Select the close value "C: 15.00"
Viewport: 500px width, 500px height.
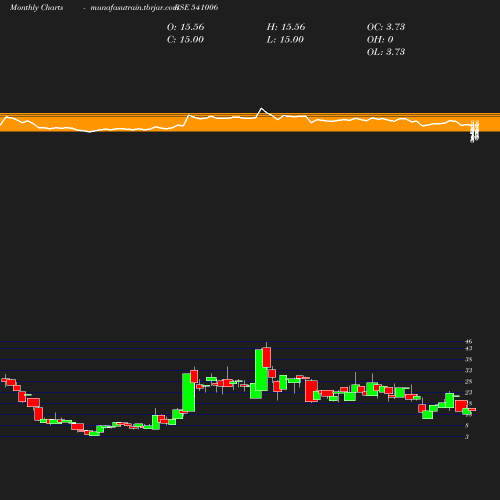[185, 40]
